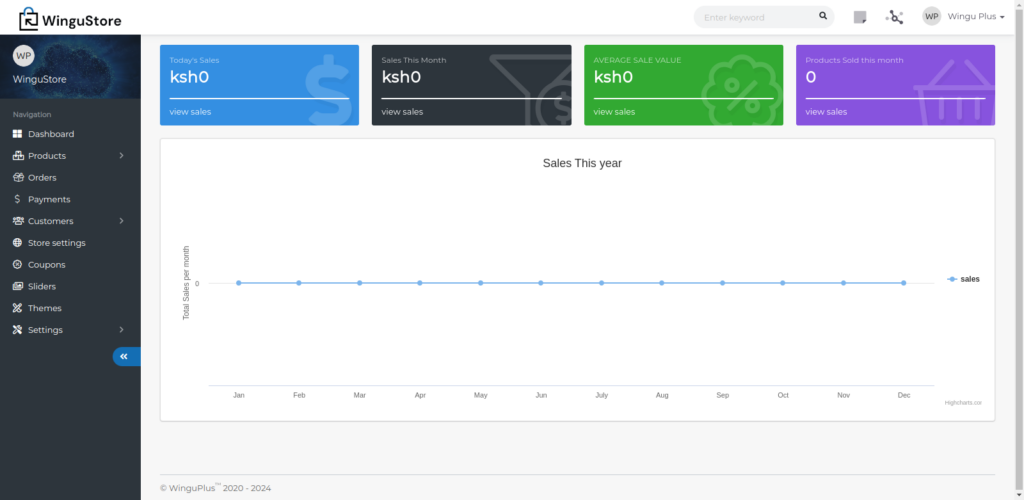The width and height of the screenshot is (1024, 500).
Task: Click the Store settings globe icon
Action: pyautogui.click(x=18, y=243)
